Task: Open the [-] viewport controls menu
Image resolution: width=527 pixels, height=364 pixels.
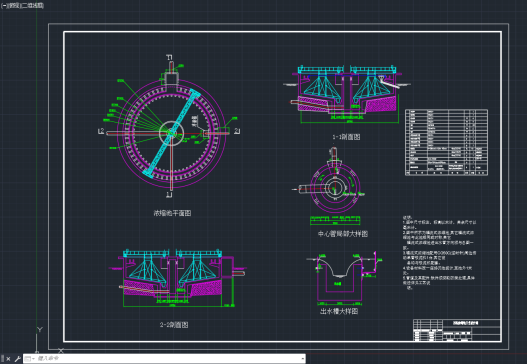Action: [x=4, y=6]
